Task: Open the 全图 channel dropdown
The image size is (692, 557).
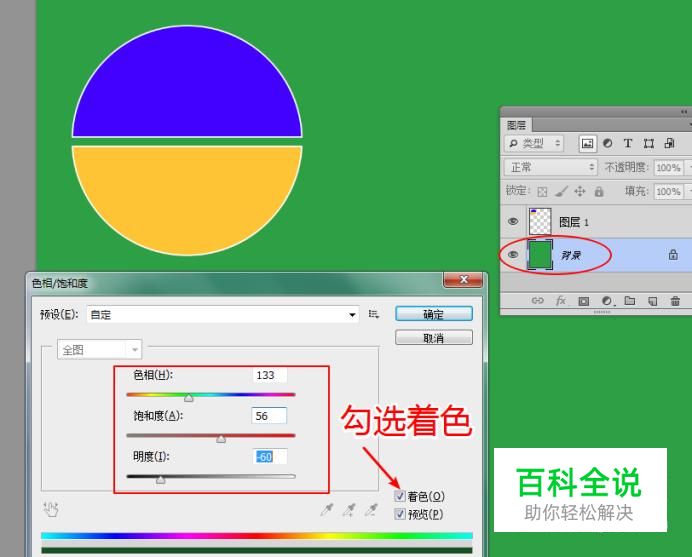Action: pos(99,350)
